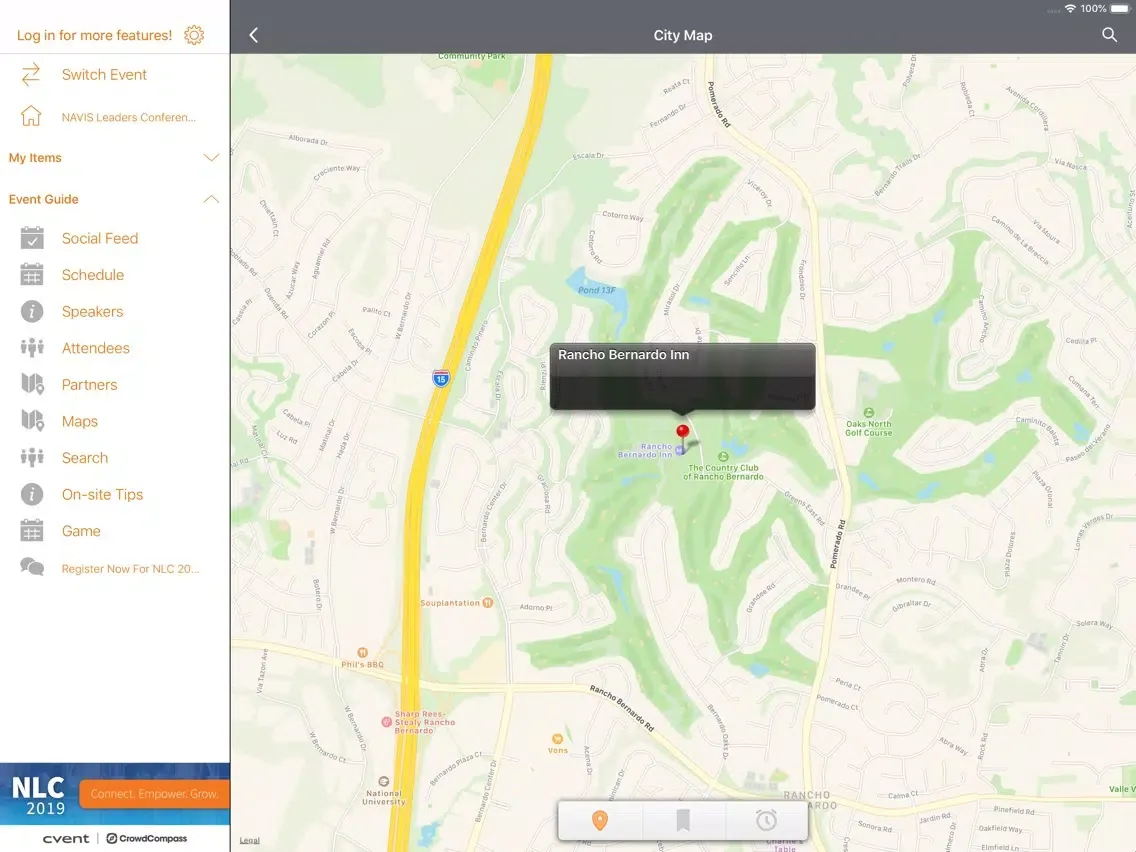Tap the red map pin
Viewport: 1136px width, 852px height.
[x=682, y=432]
